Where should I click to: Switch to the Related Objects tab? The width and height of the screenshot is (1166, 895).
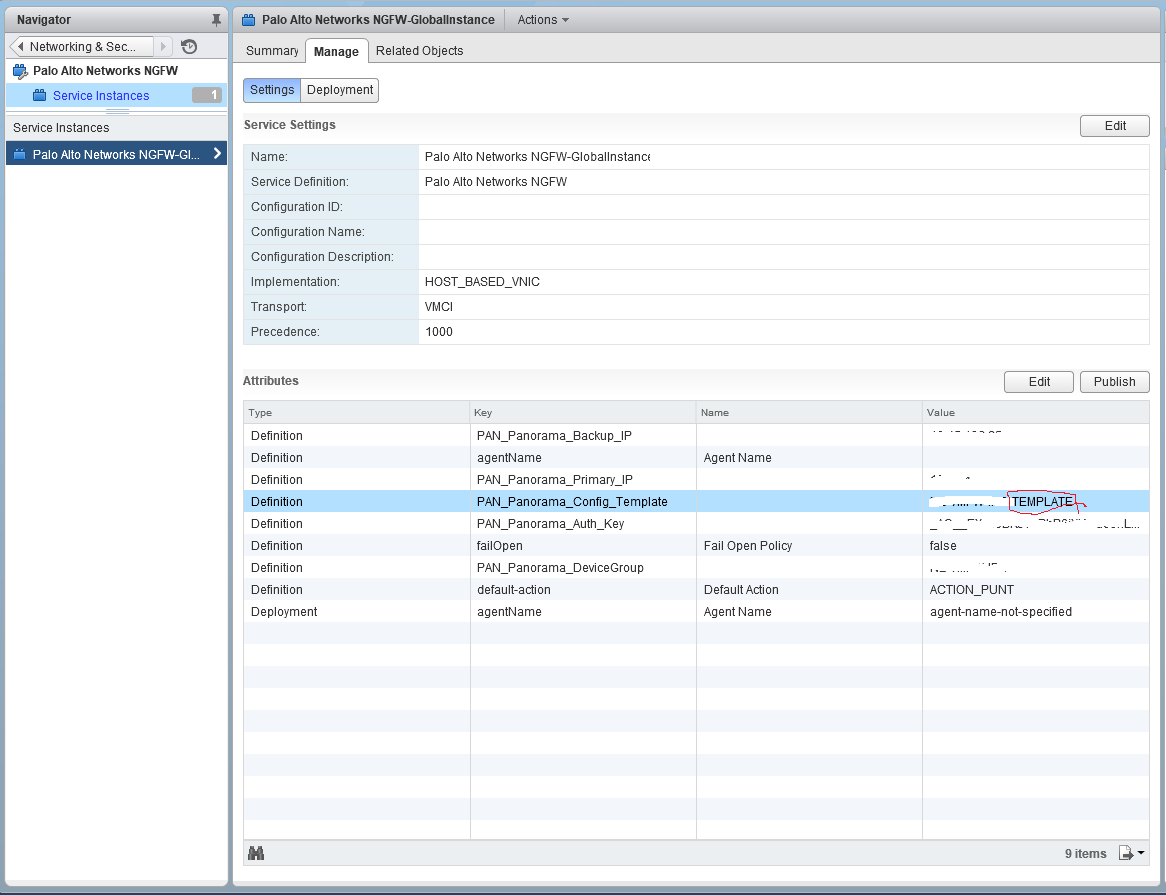click(x=419, y=51)
